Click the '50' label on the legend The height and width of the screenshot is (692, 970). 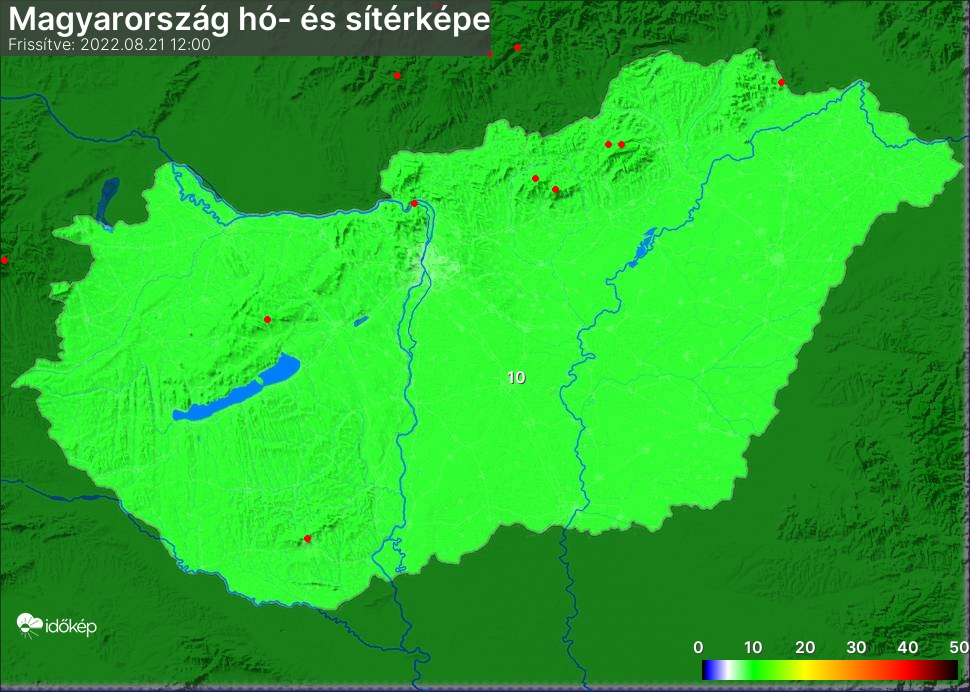point(958,647)
